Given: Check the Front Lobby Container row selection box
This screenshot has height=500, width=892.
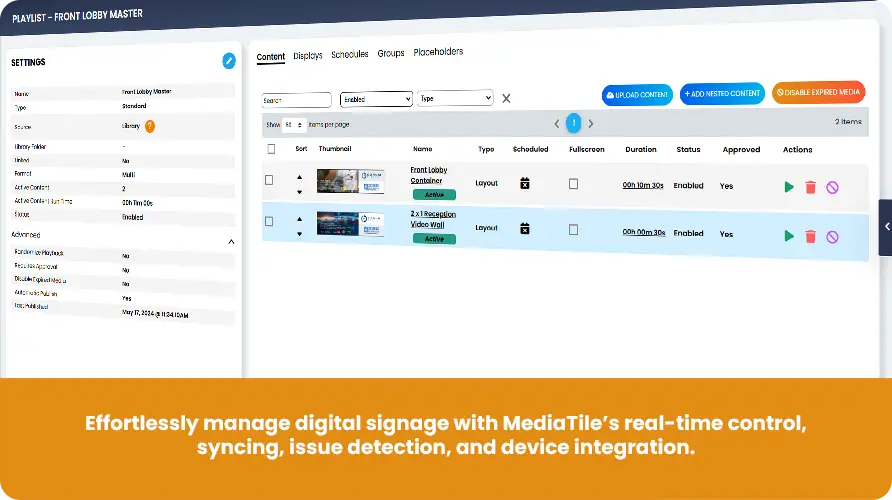Looking at the screenshot, I should (x=269, y=180).
